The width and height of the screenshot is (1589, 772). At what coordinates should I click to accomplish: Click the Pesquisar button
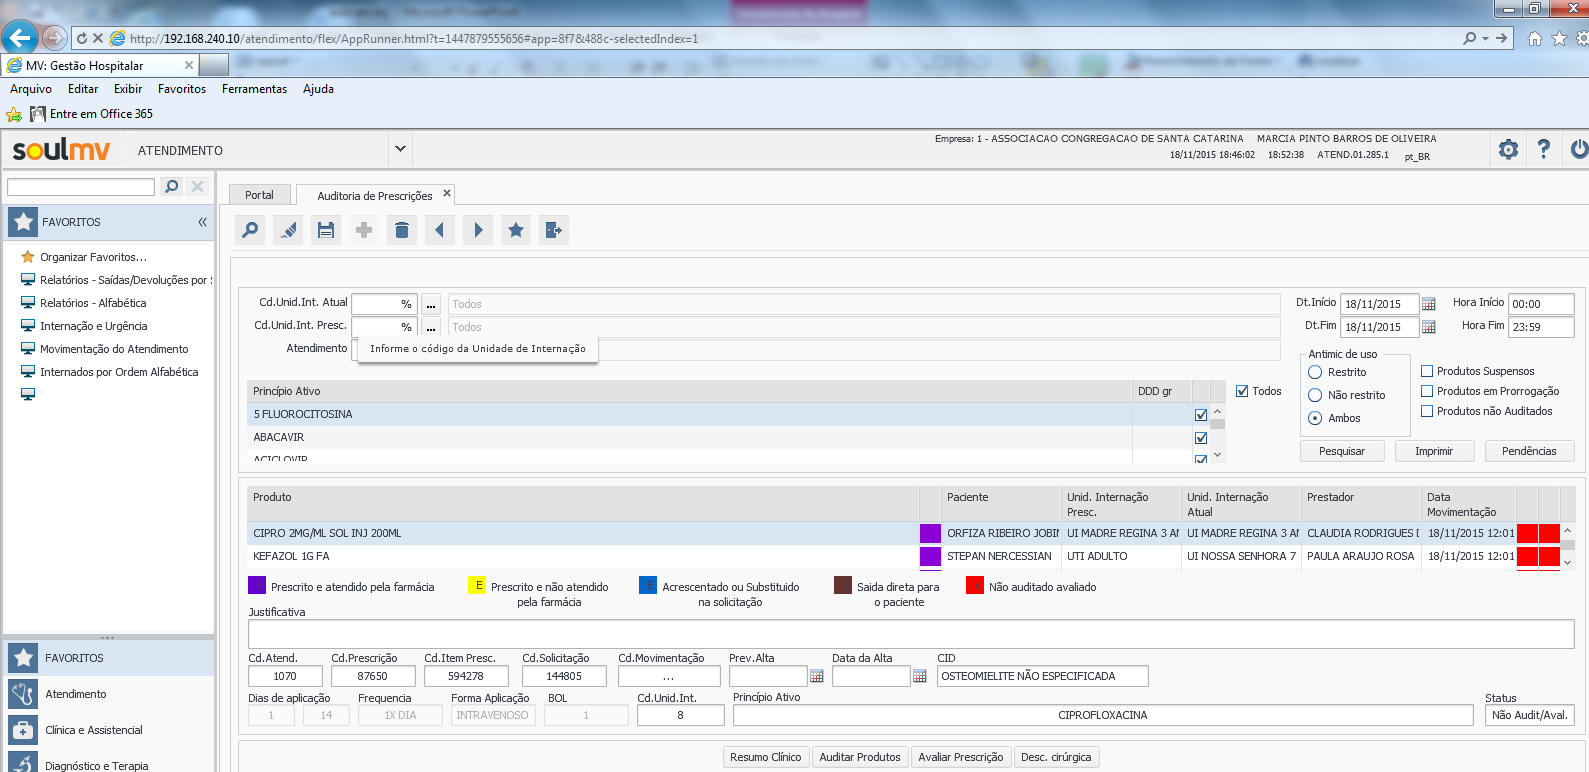point(1341,451)
